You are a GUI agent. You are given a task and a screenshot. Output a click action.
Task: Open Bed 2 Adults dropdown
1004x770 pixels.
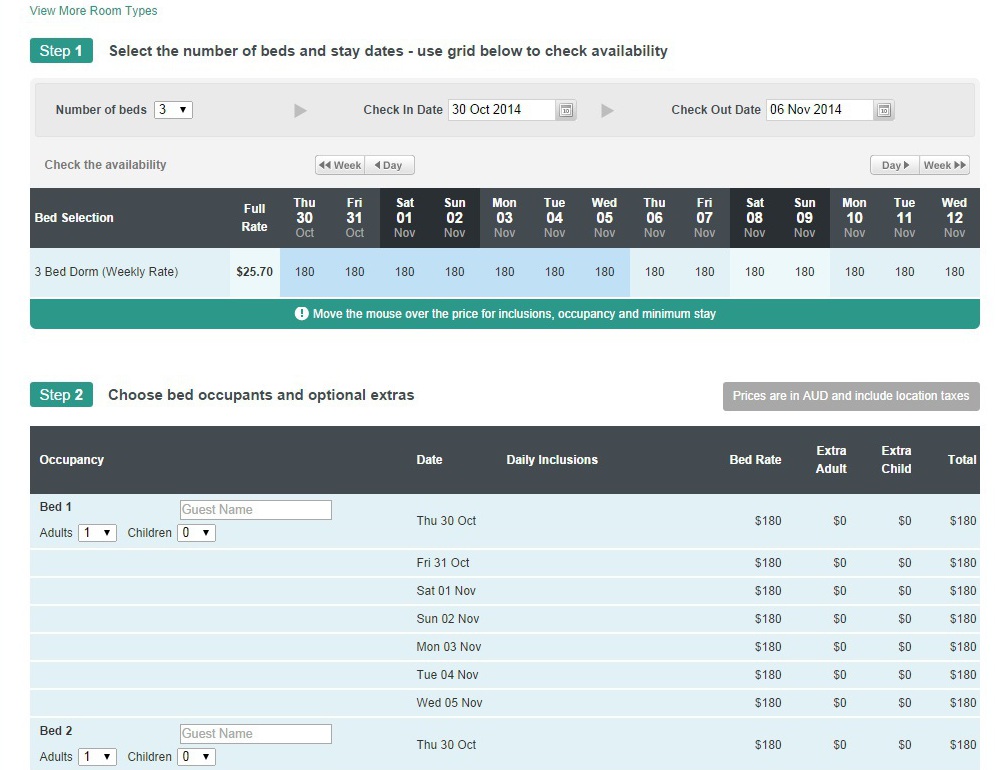[x=97, y=757]
